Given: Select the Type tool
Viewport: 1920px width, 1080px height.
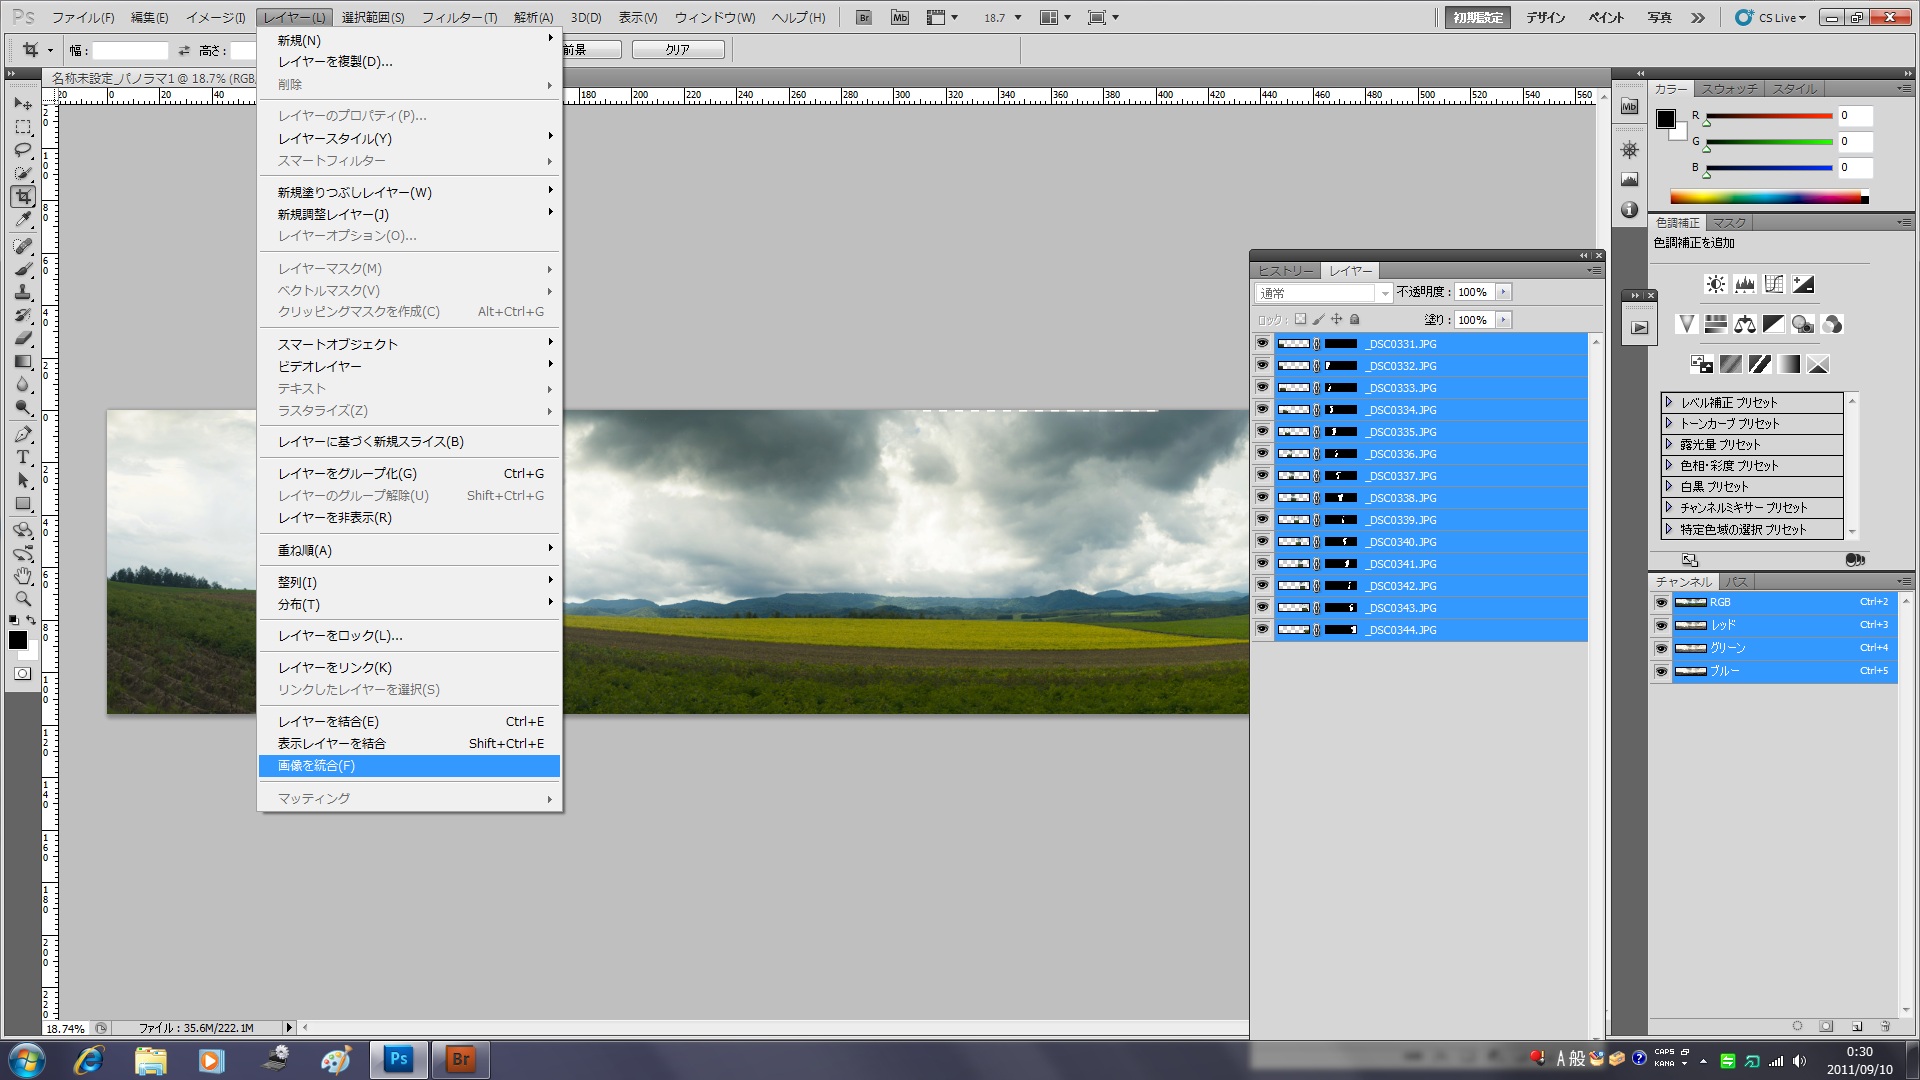Looking at the screenshot, I should (23, 457).
